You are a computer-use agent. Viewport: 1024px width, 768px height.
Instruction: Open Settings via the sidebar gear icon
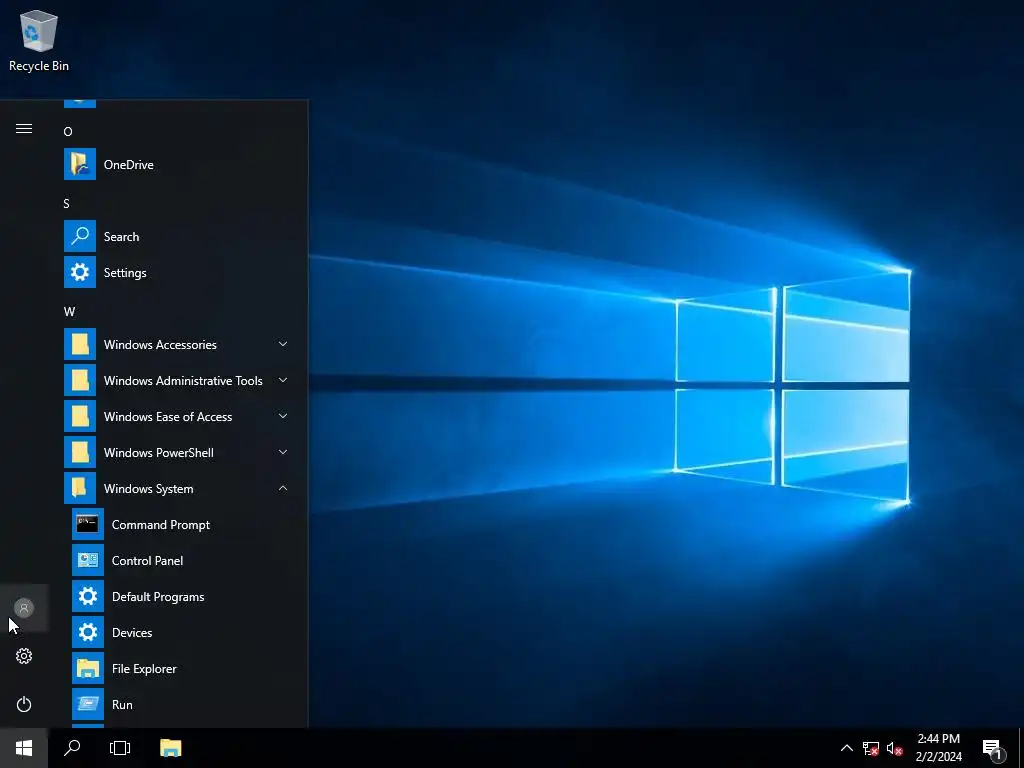[24, 656]
